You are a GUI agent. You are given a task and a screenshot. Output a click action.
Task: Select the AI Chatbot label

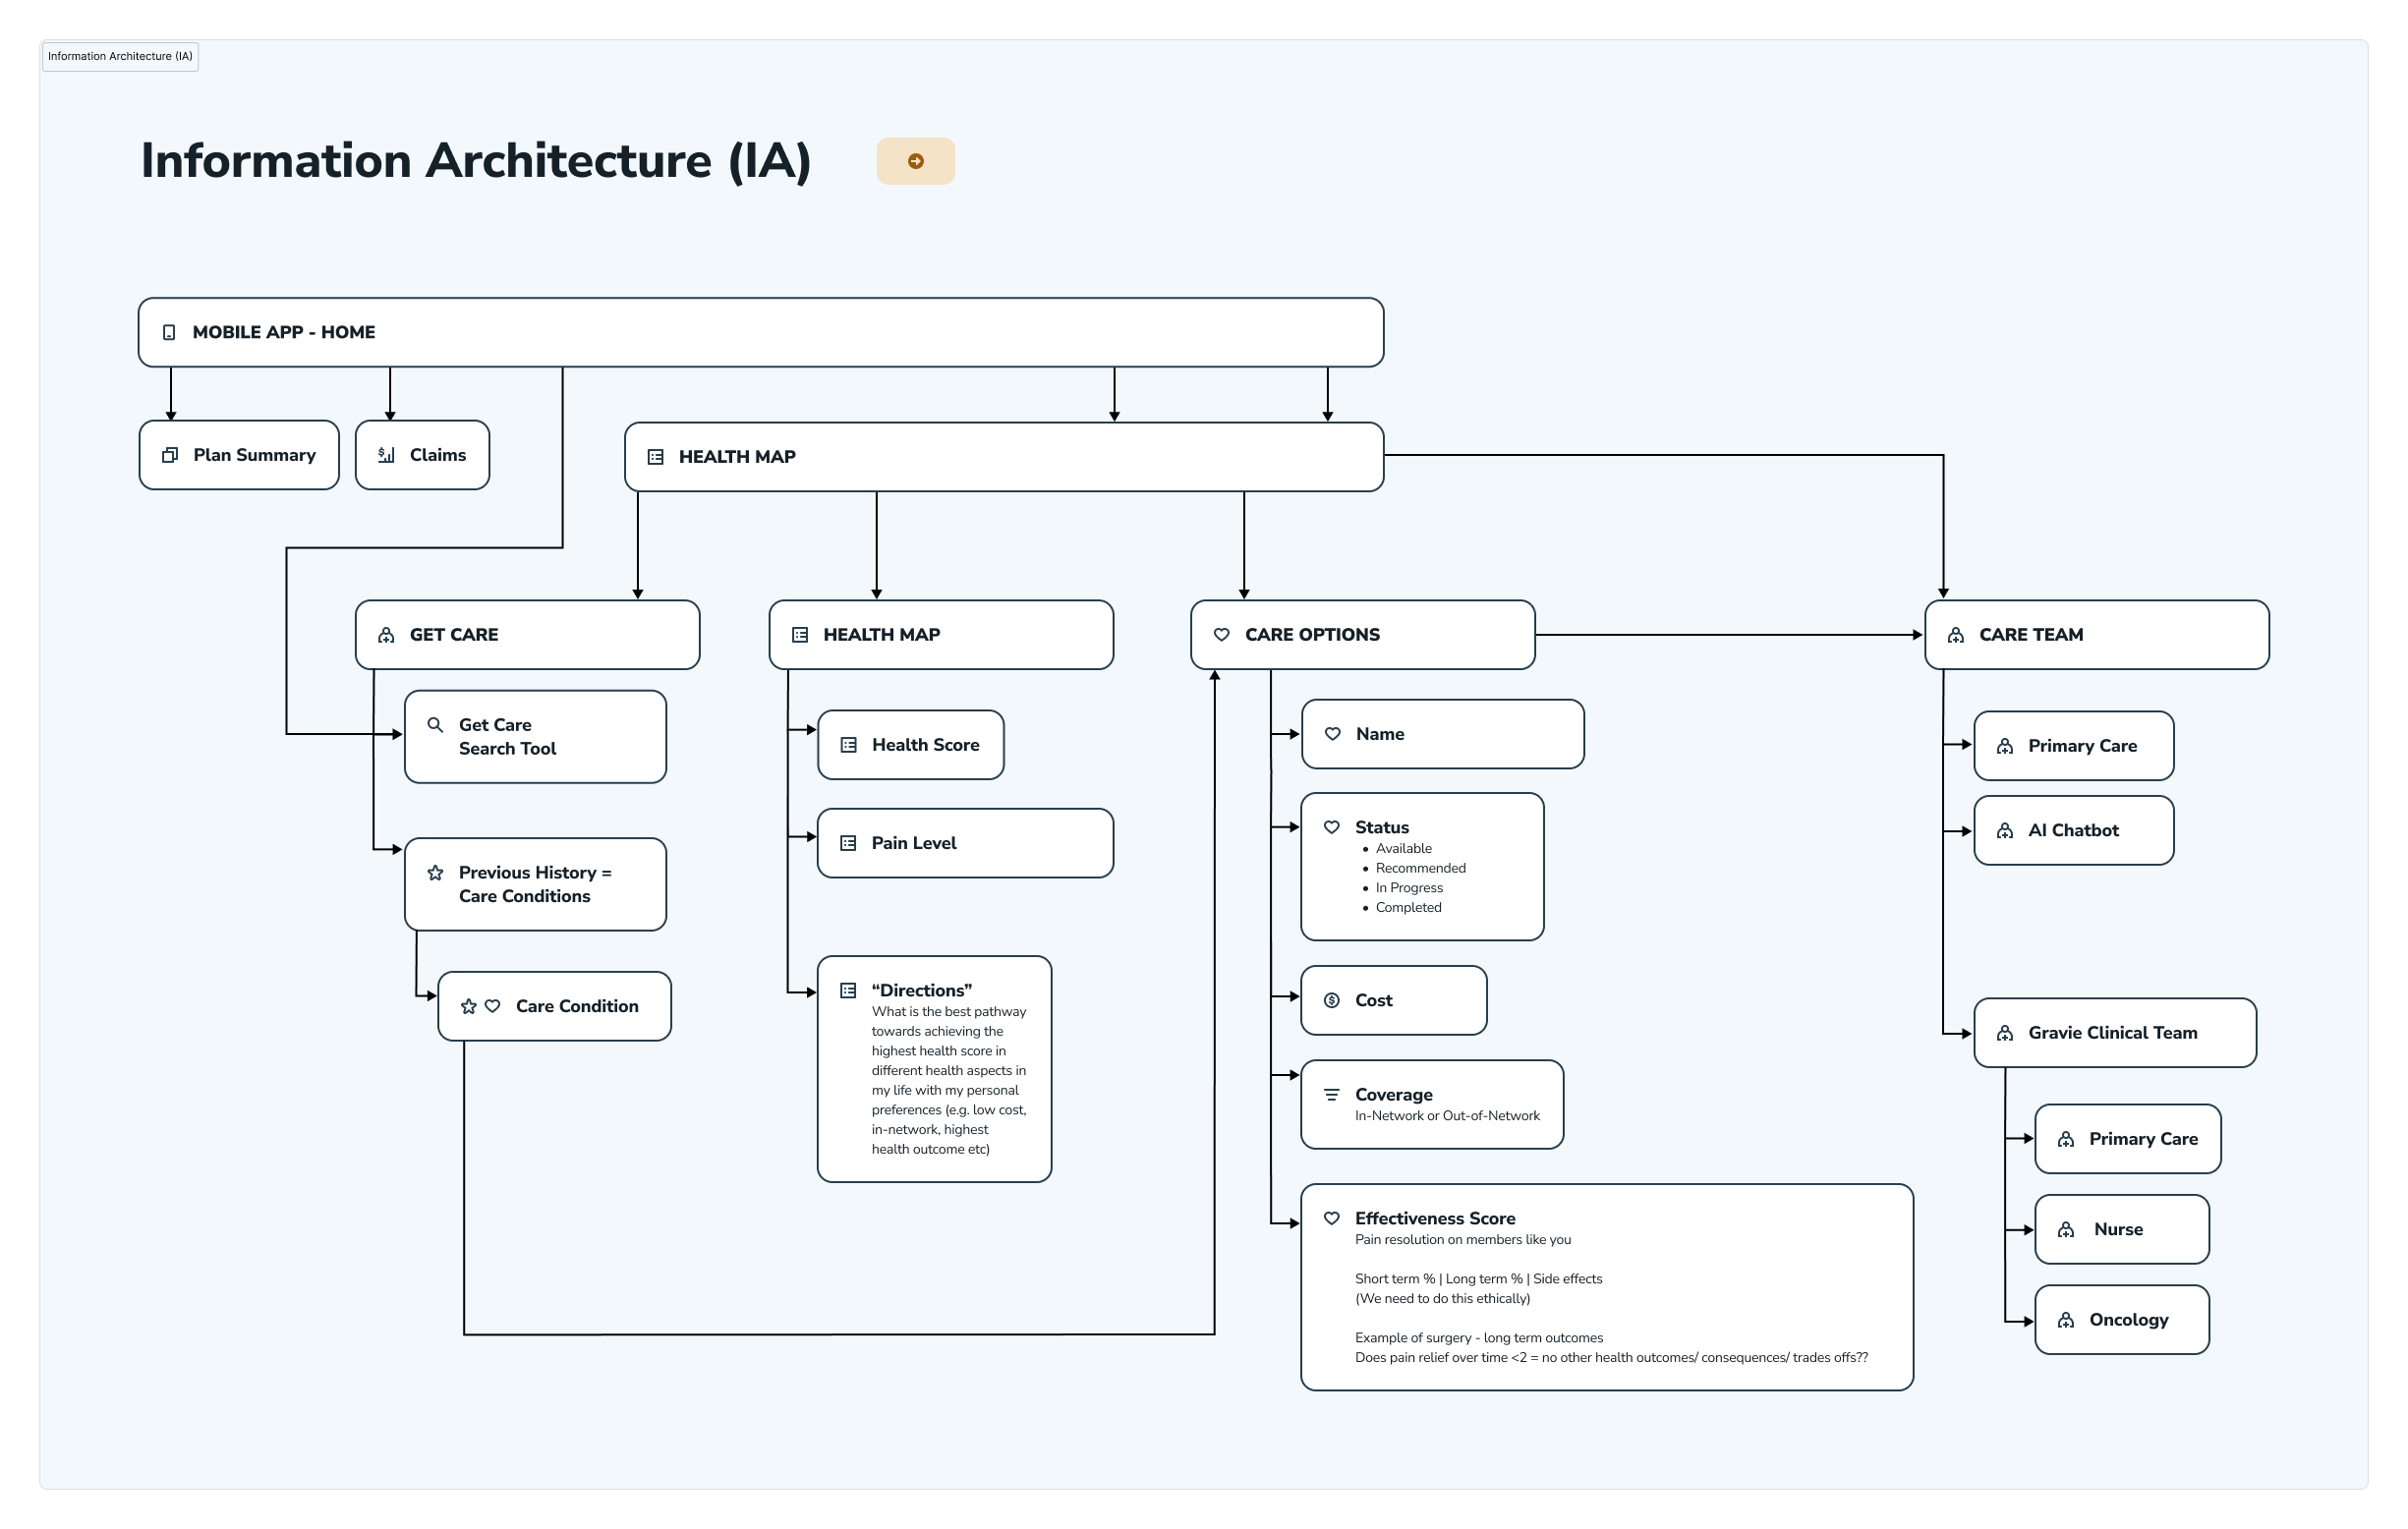[x=2073, y=831]
